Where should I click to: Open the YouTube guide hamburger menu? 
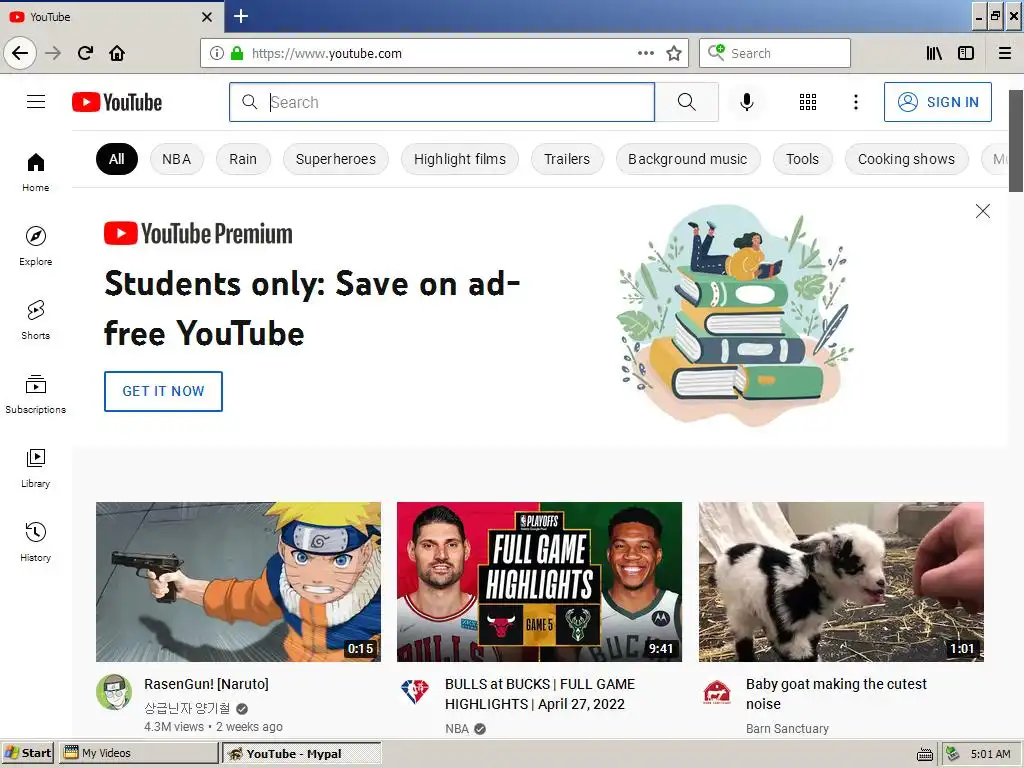[36, 102]
